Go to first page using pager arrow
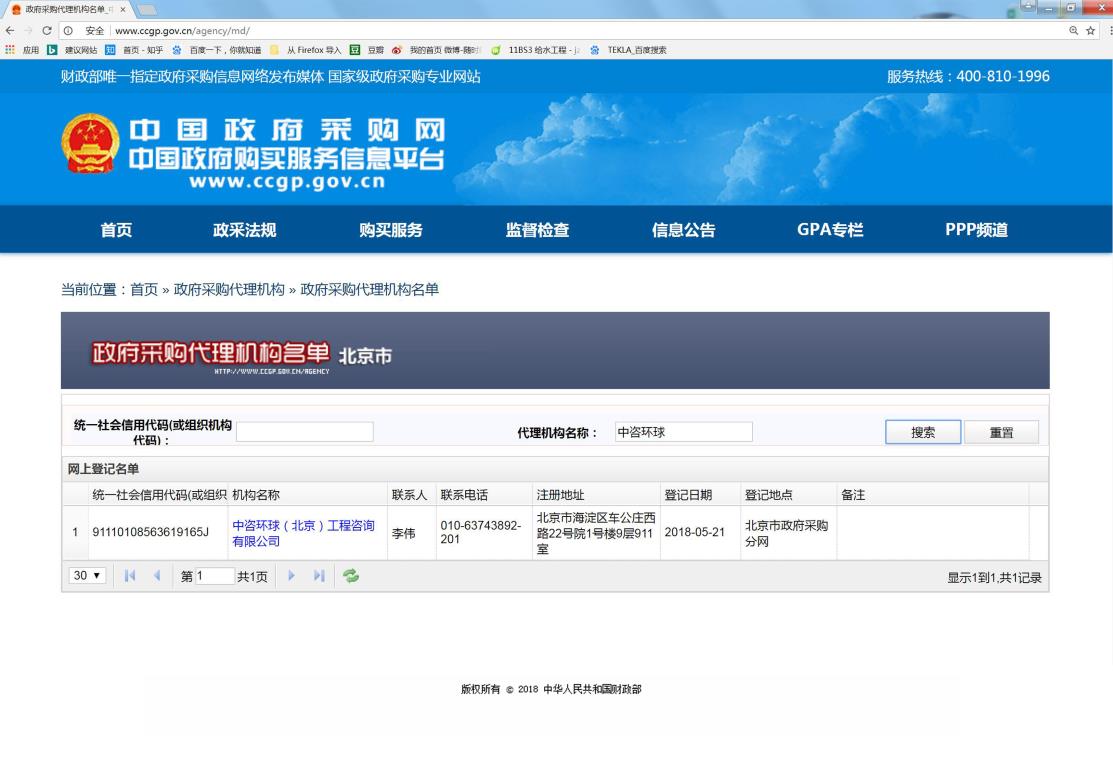Viewport: 1113px width, 768px height. tap(129, 576)
